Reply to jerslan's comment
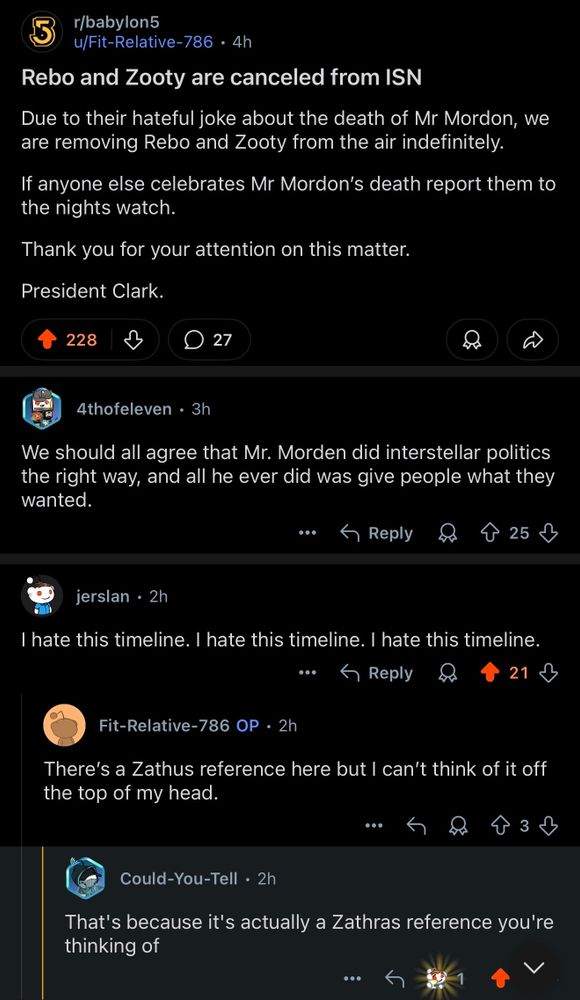 click(384, 672)
